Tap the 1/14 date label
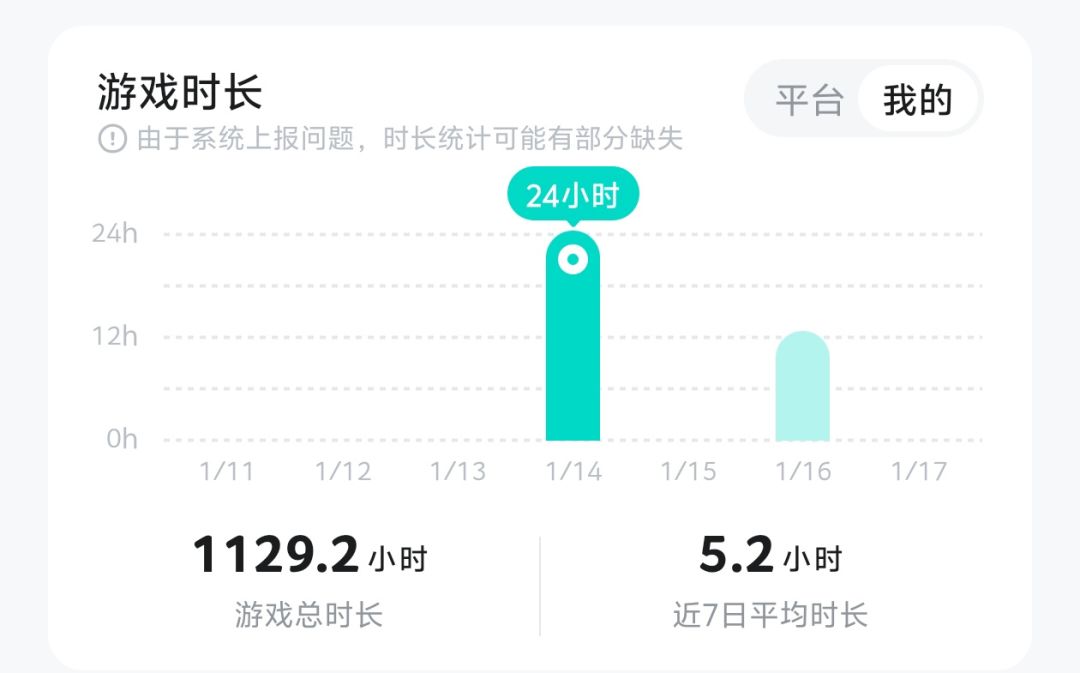This screenshot has height=673, width=1080. click(574, 471)
